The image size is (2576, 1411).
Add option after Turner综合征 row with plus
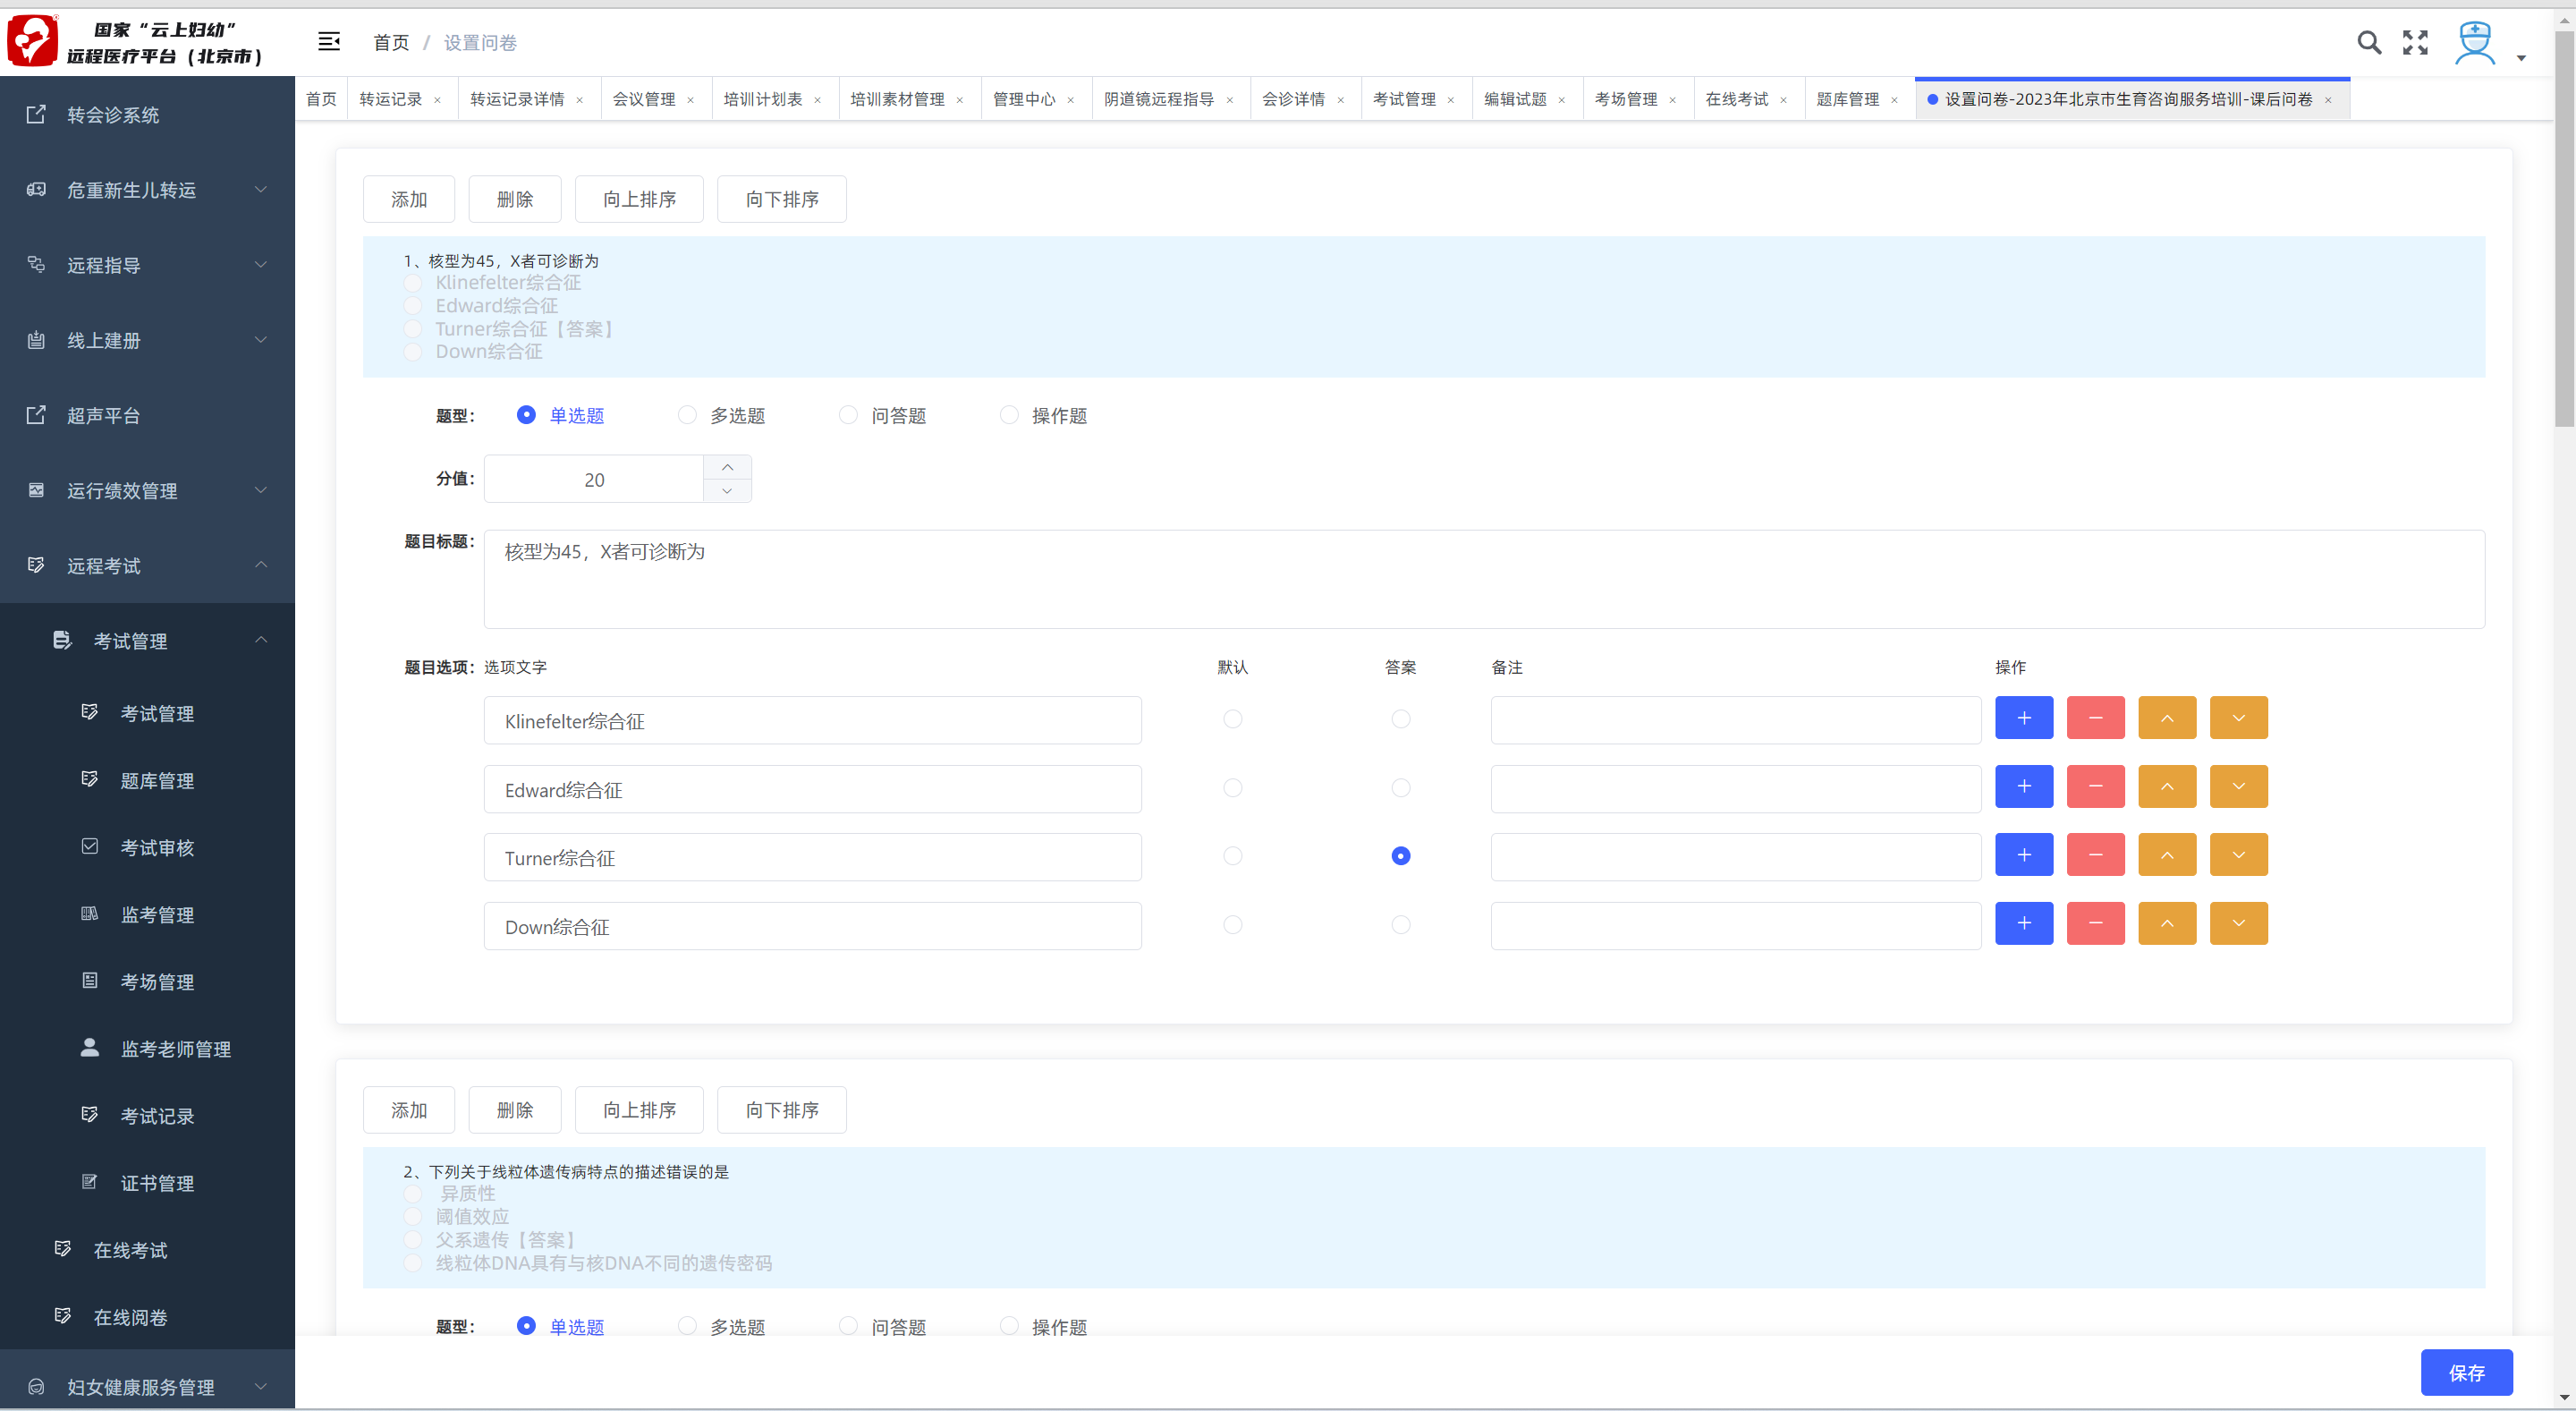coord(2023,855)
